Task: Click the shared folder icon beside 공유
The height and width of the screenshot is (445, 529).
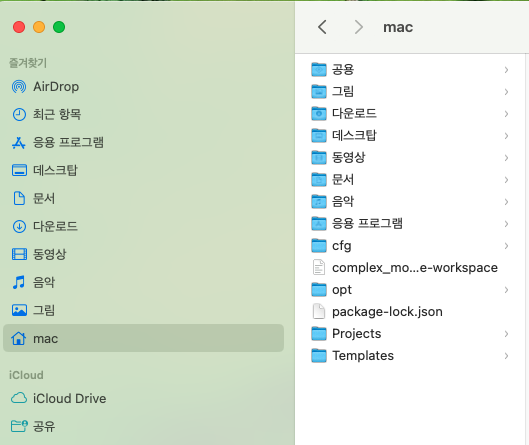Action: [19, 426]
